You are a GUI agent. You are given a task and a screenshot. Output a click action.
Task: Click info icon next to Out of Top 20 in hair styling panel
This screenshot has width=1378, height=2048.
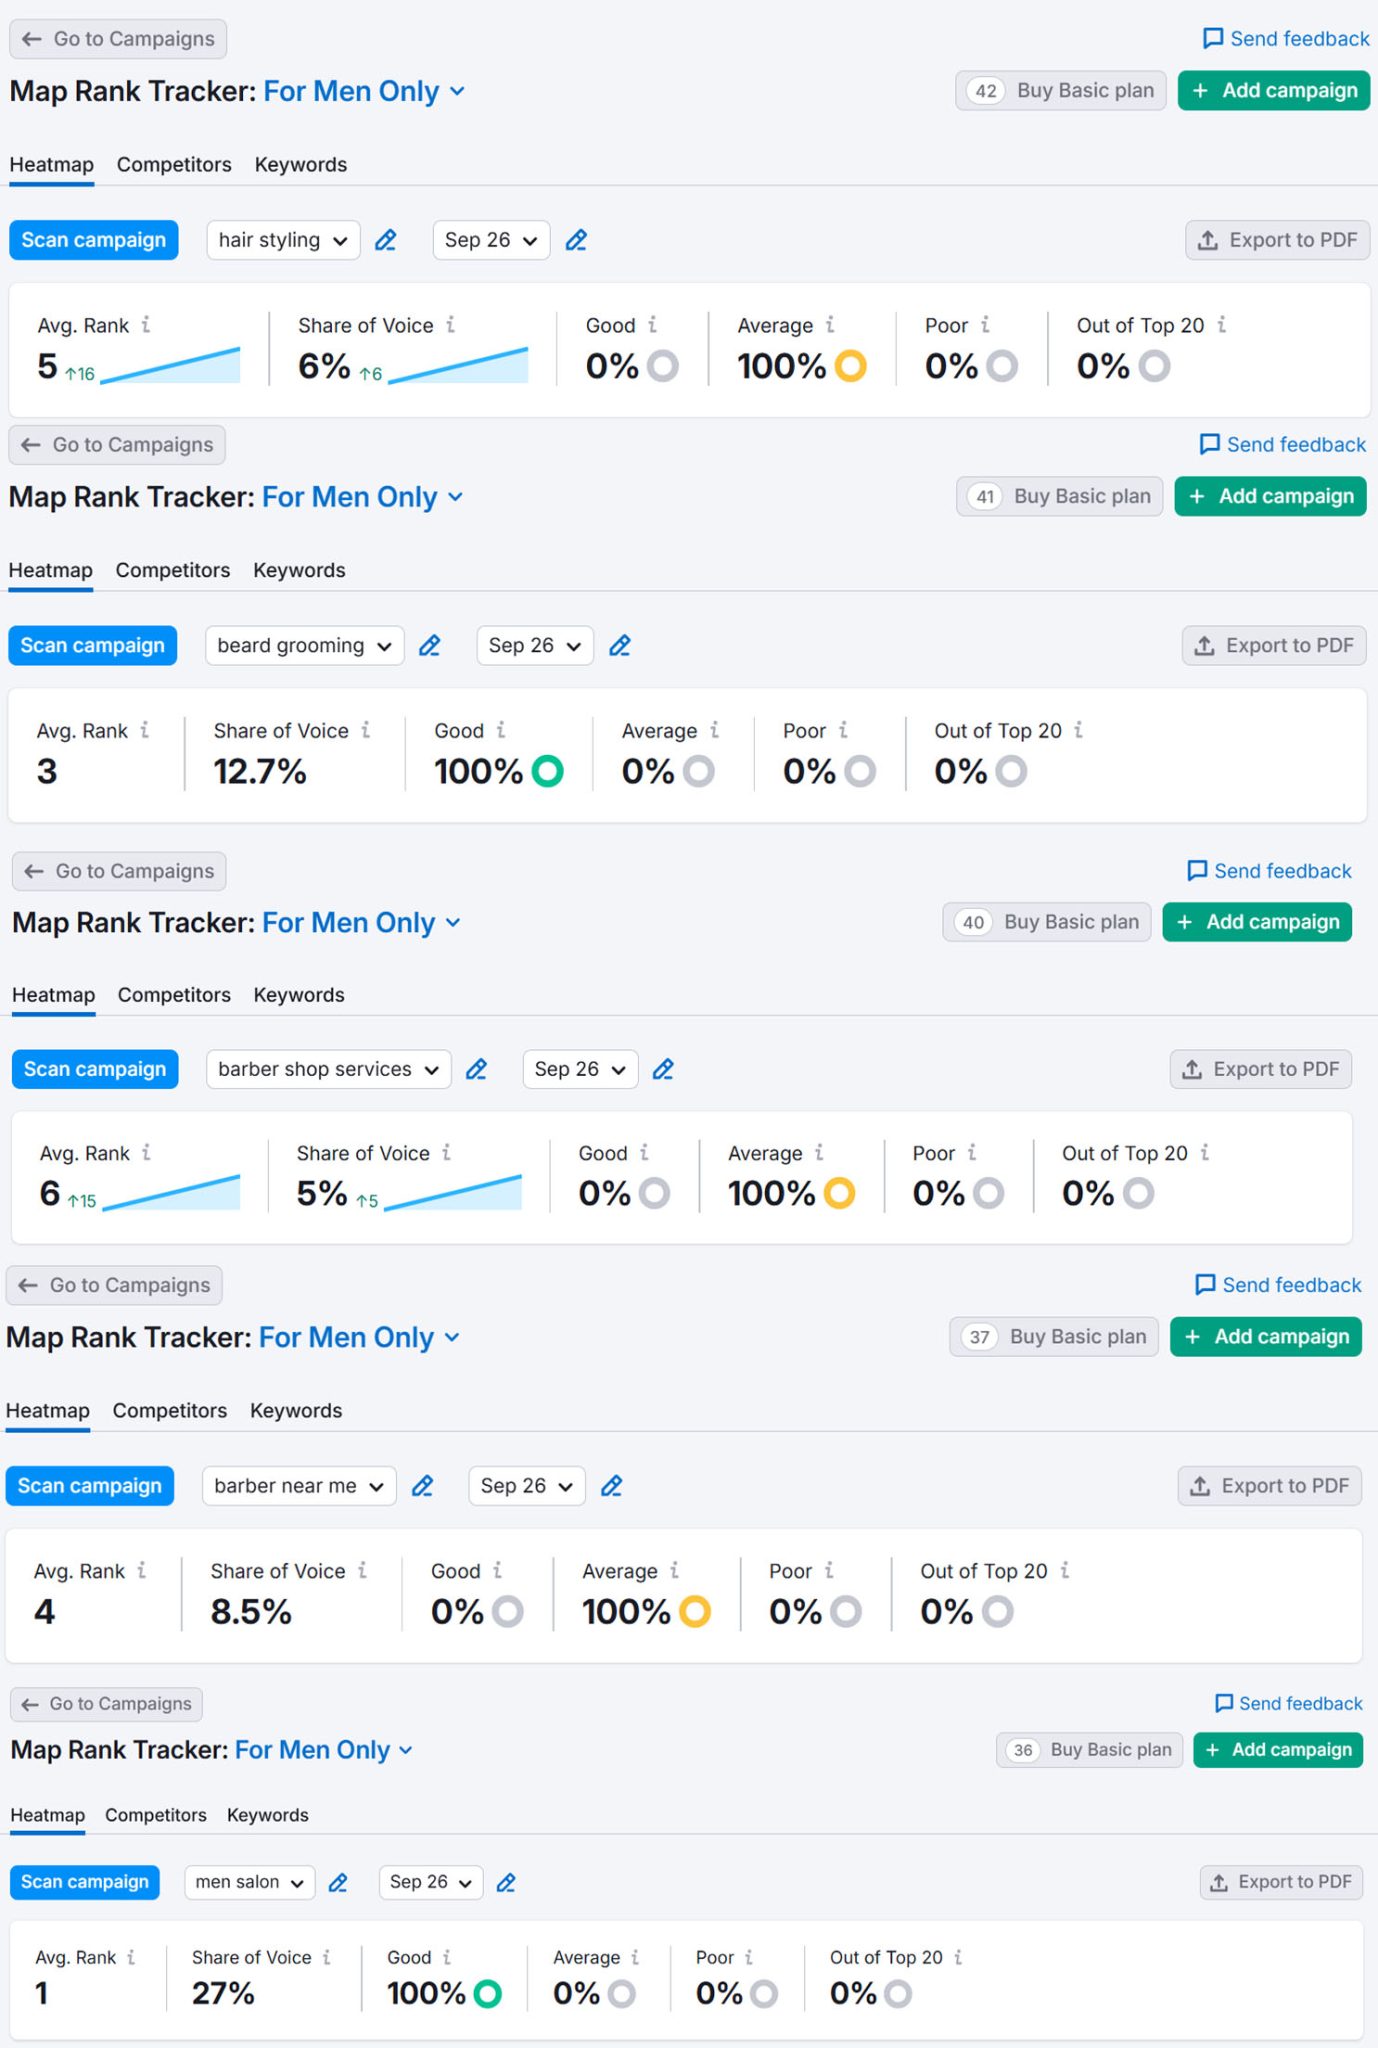[1222, 324]
